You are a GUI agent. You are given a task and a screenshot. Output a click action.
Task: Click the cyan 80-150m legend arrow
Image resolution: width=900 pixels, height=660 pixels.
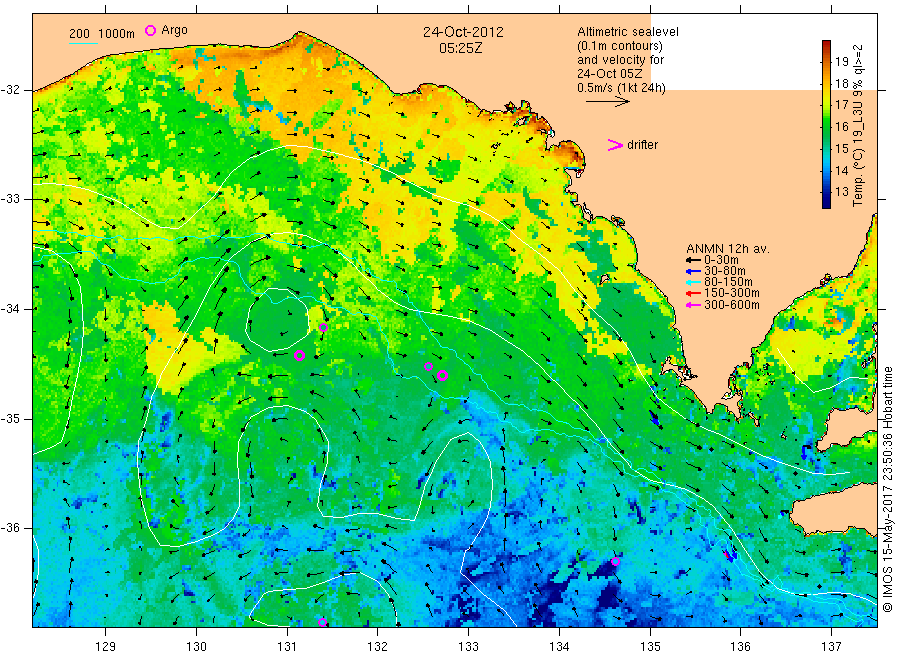(693, 282)
